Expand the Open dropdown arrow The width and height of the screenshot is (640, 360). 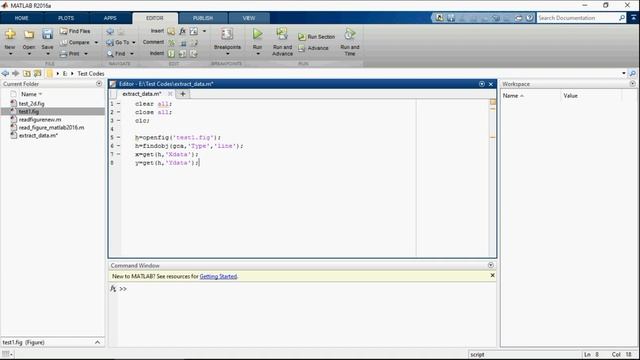[29, 54]
